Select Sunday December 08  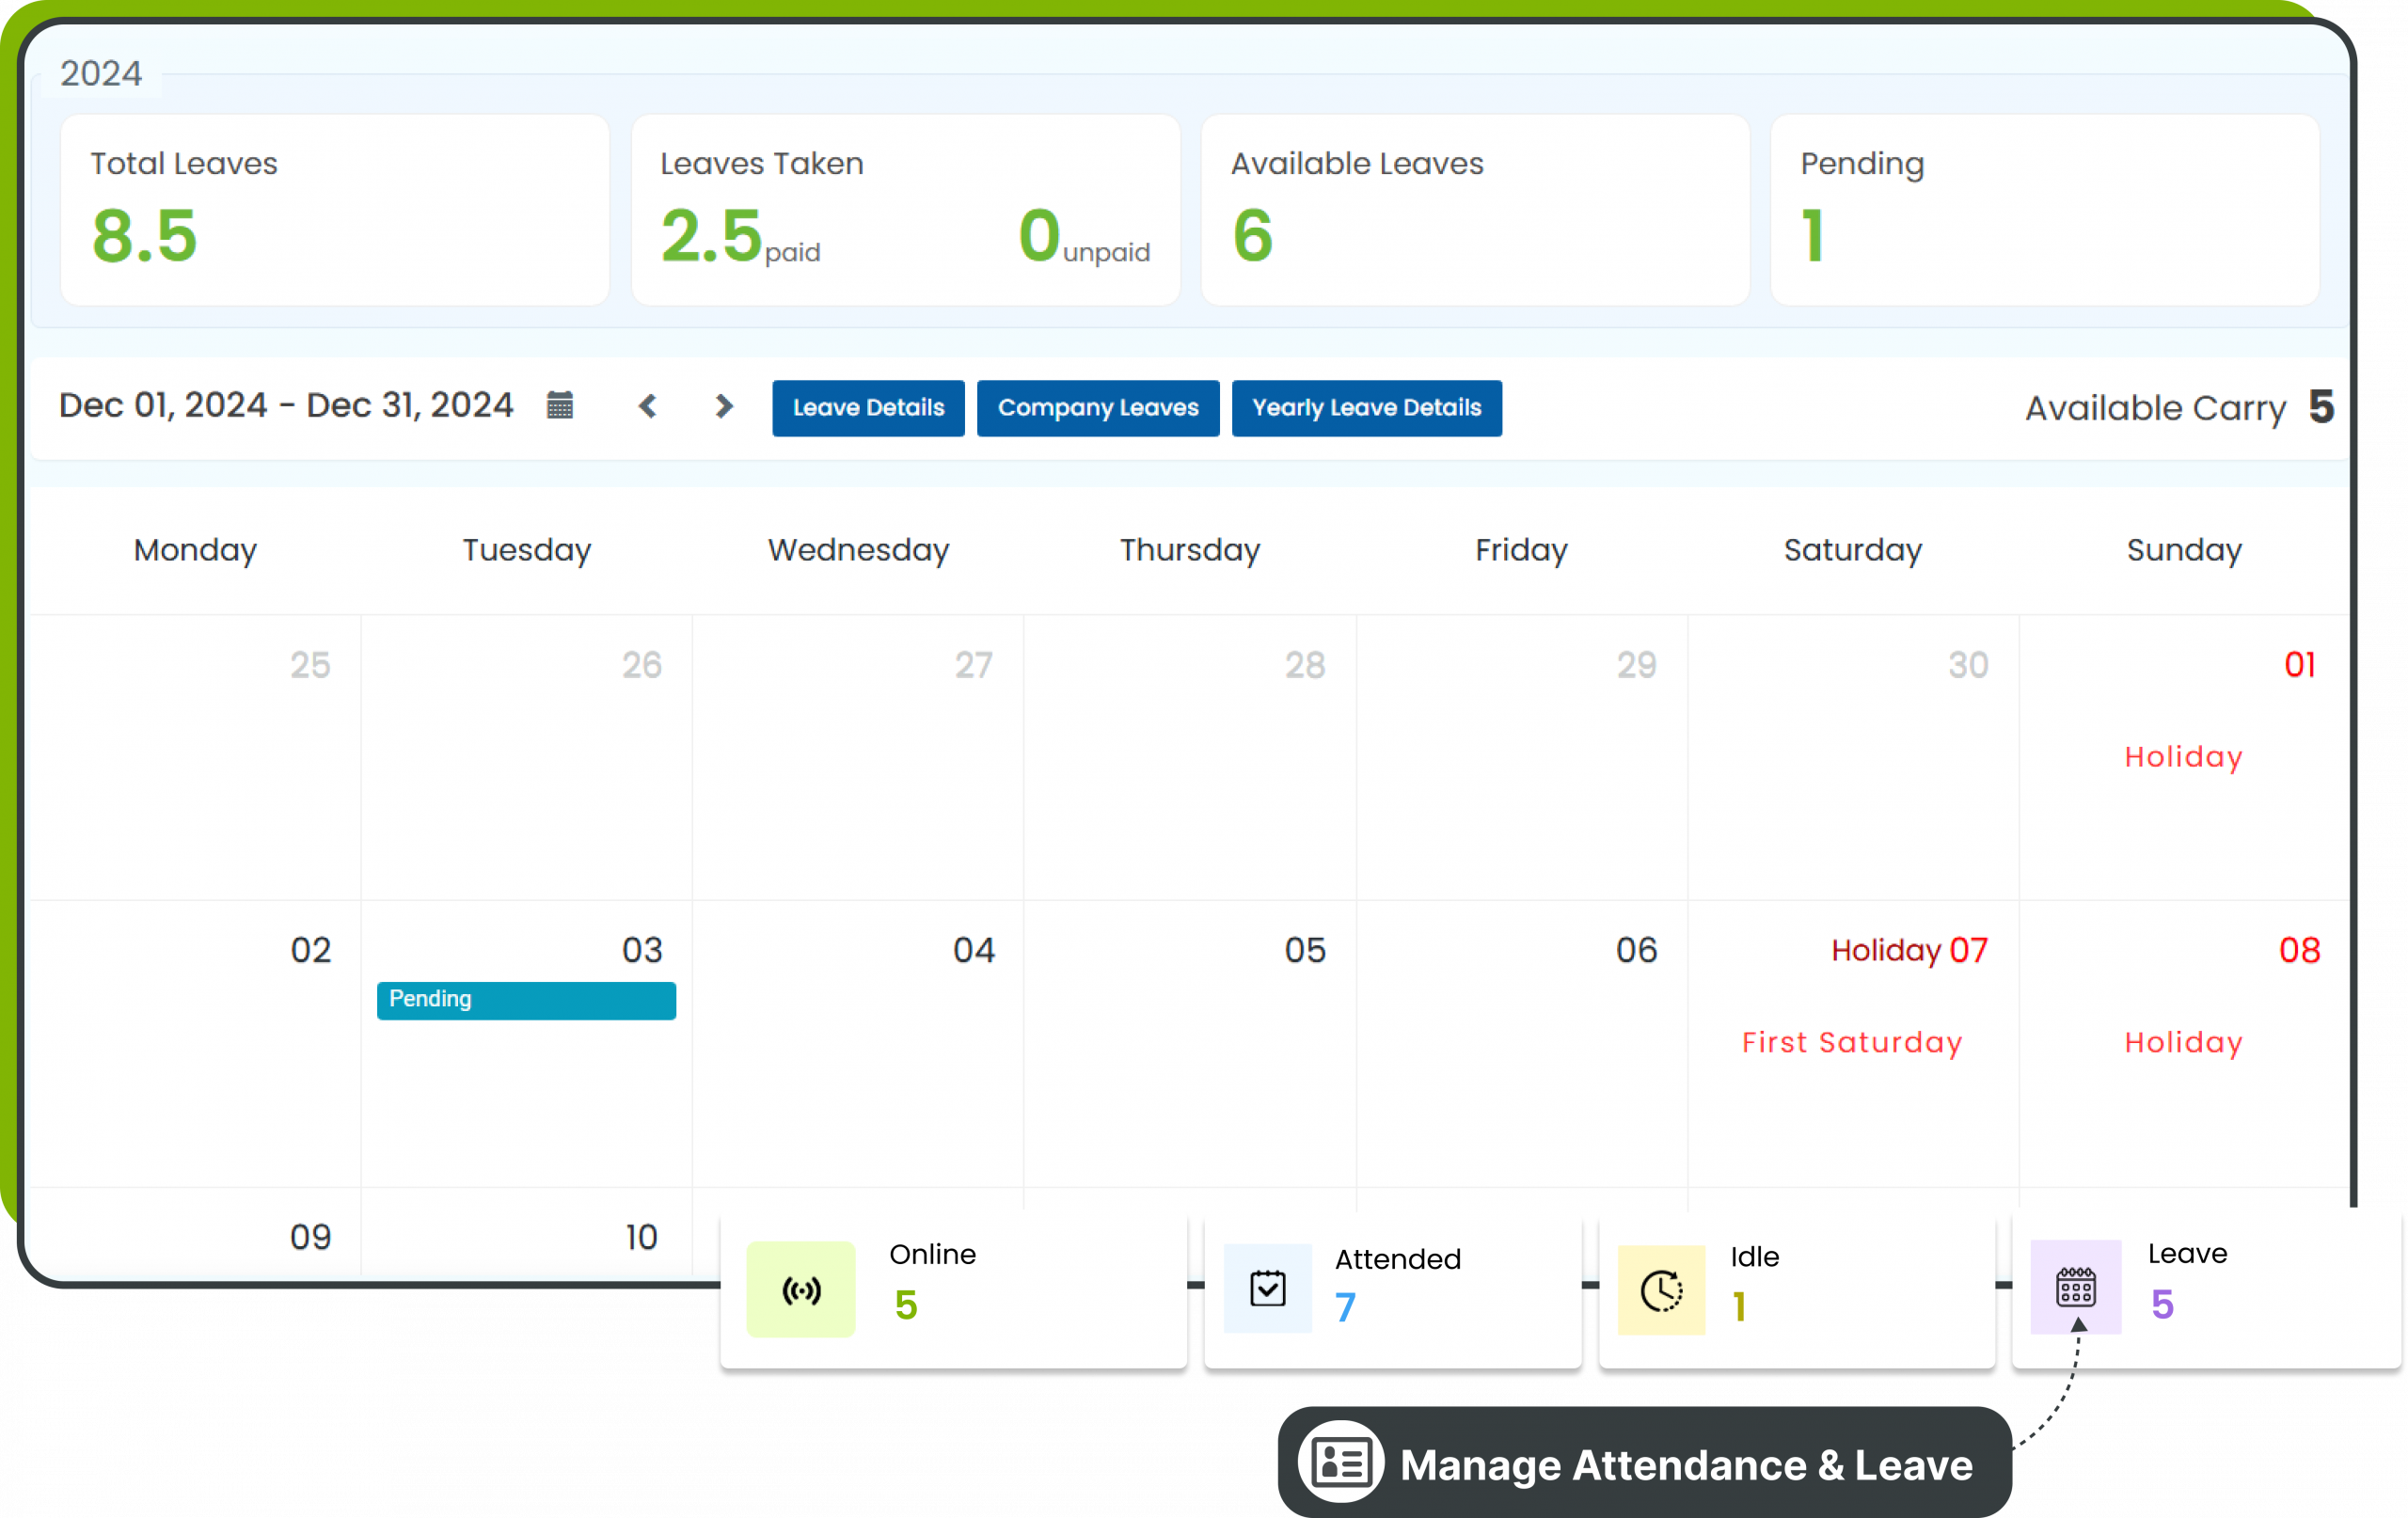pyautogui.click(x=2300, y=950)
